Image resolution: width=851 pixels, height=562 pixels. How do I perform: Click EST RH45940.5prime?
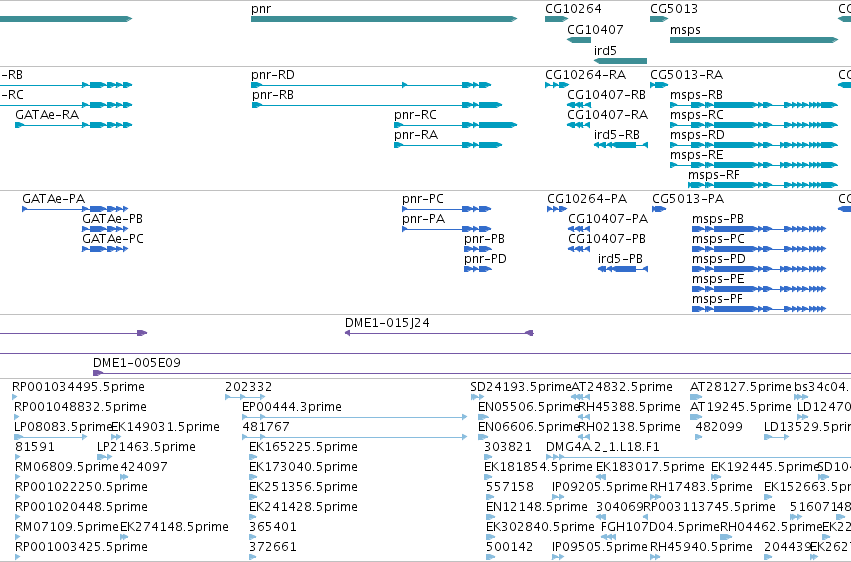click(x=701, y=547)
